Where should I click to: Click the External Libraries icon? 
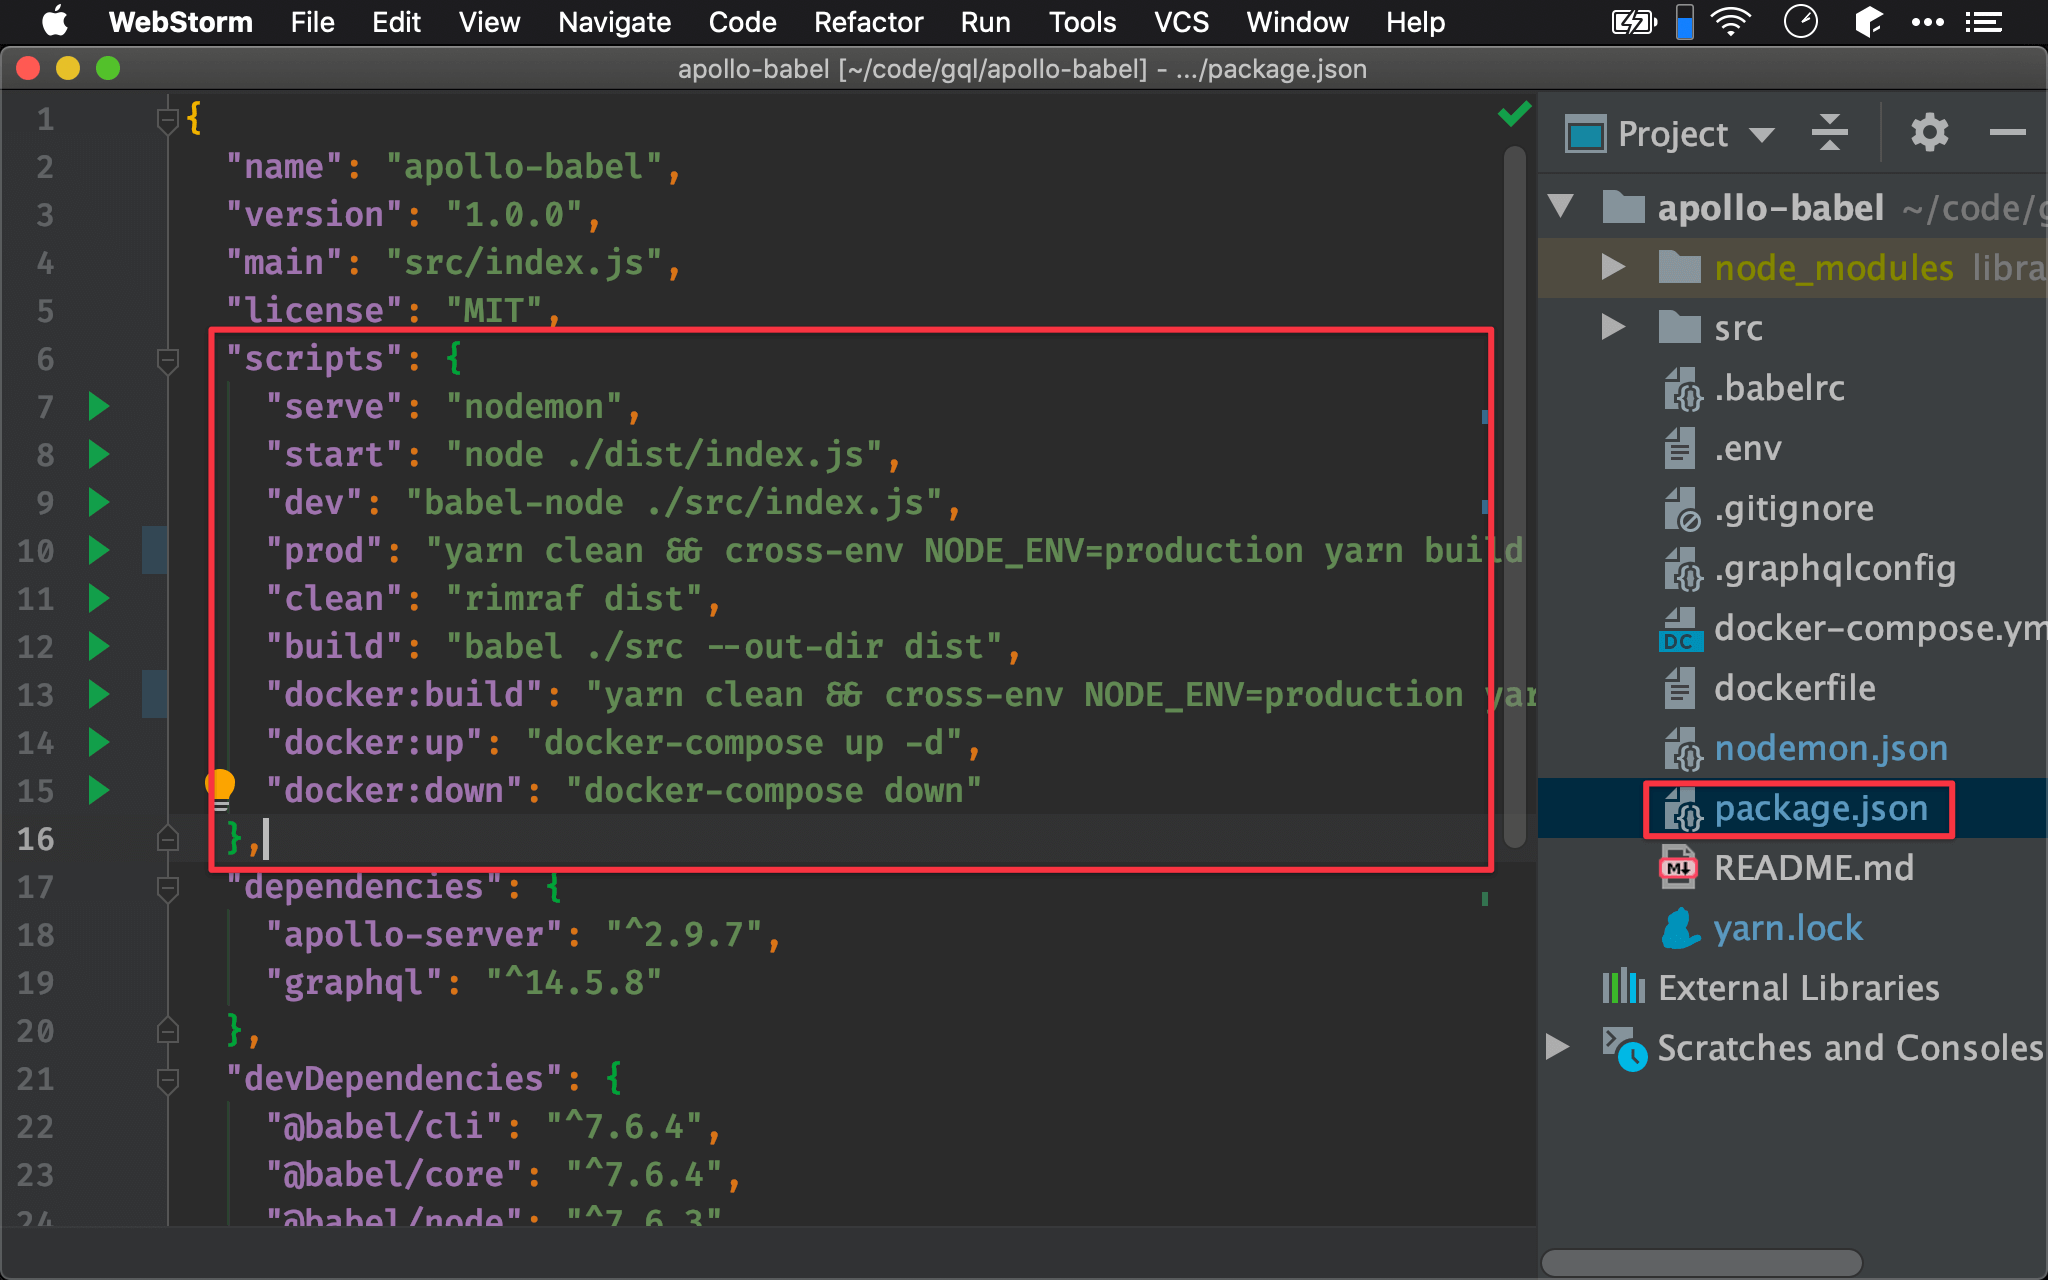click(1623, 988)
